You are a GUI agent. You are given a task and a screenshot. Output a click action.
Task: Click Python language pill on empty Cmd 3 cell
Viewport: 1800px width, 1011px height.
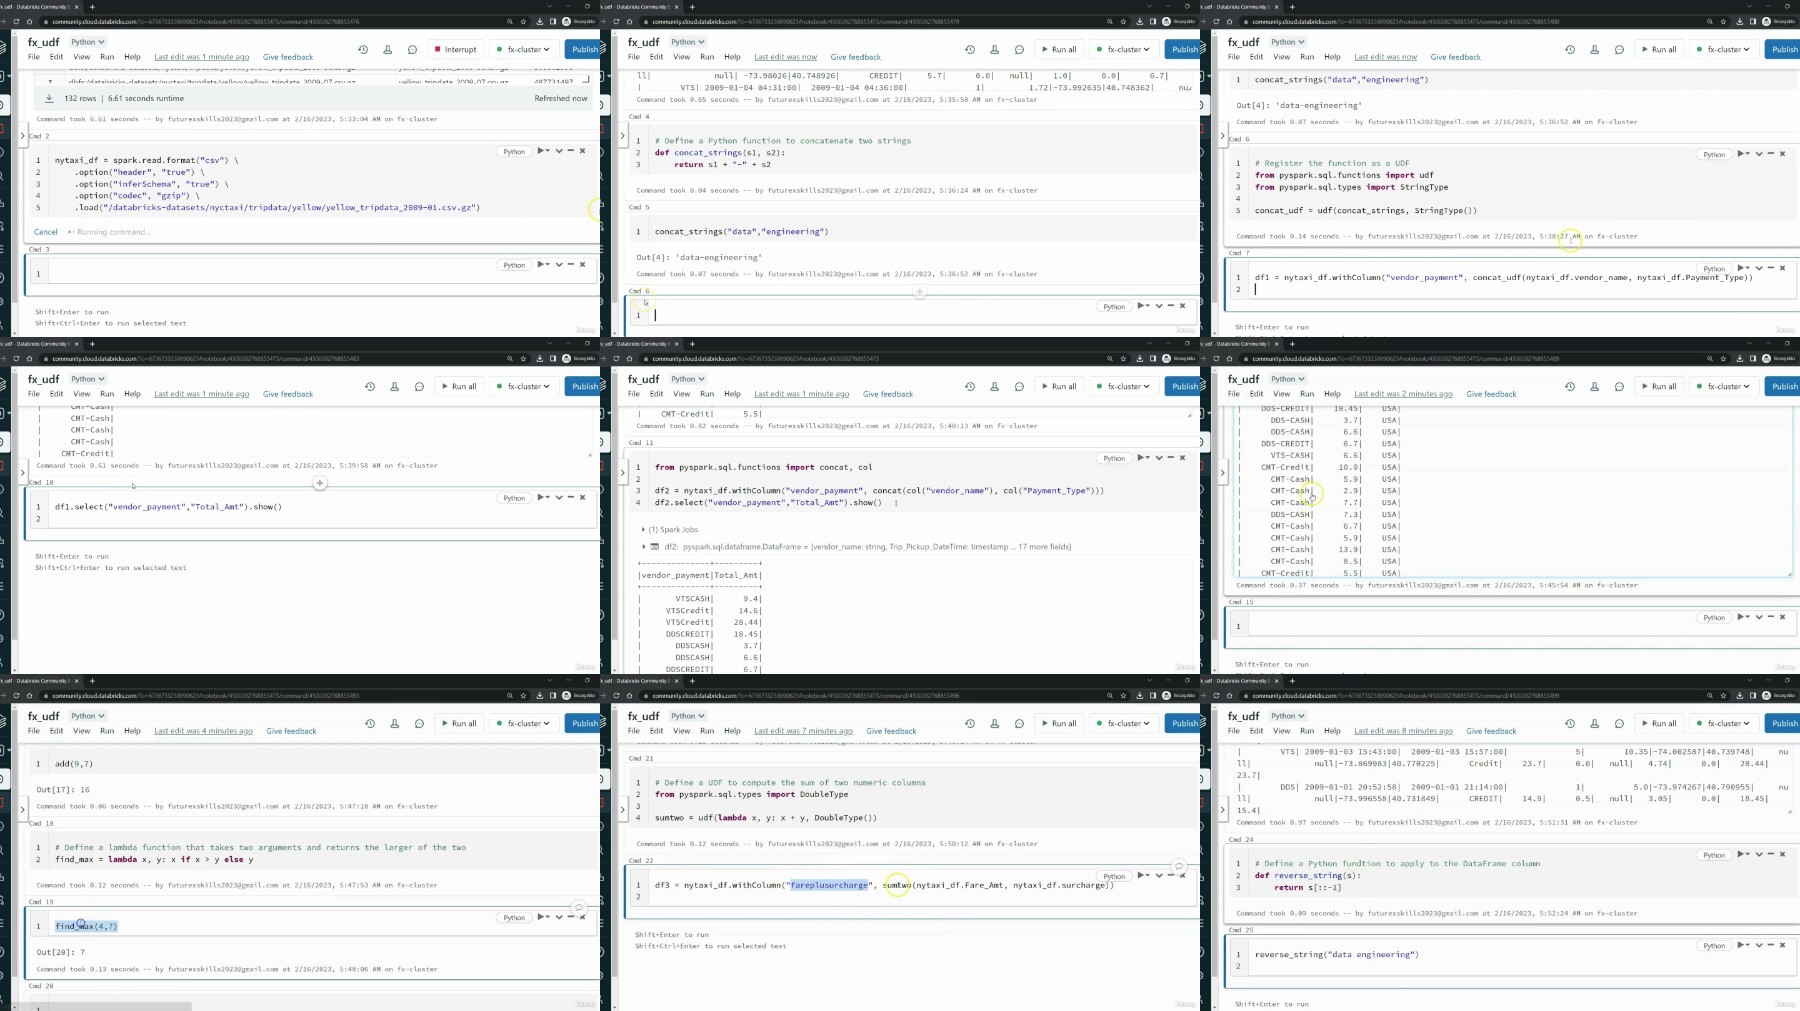point(514,265)
